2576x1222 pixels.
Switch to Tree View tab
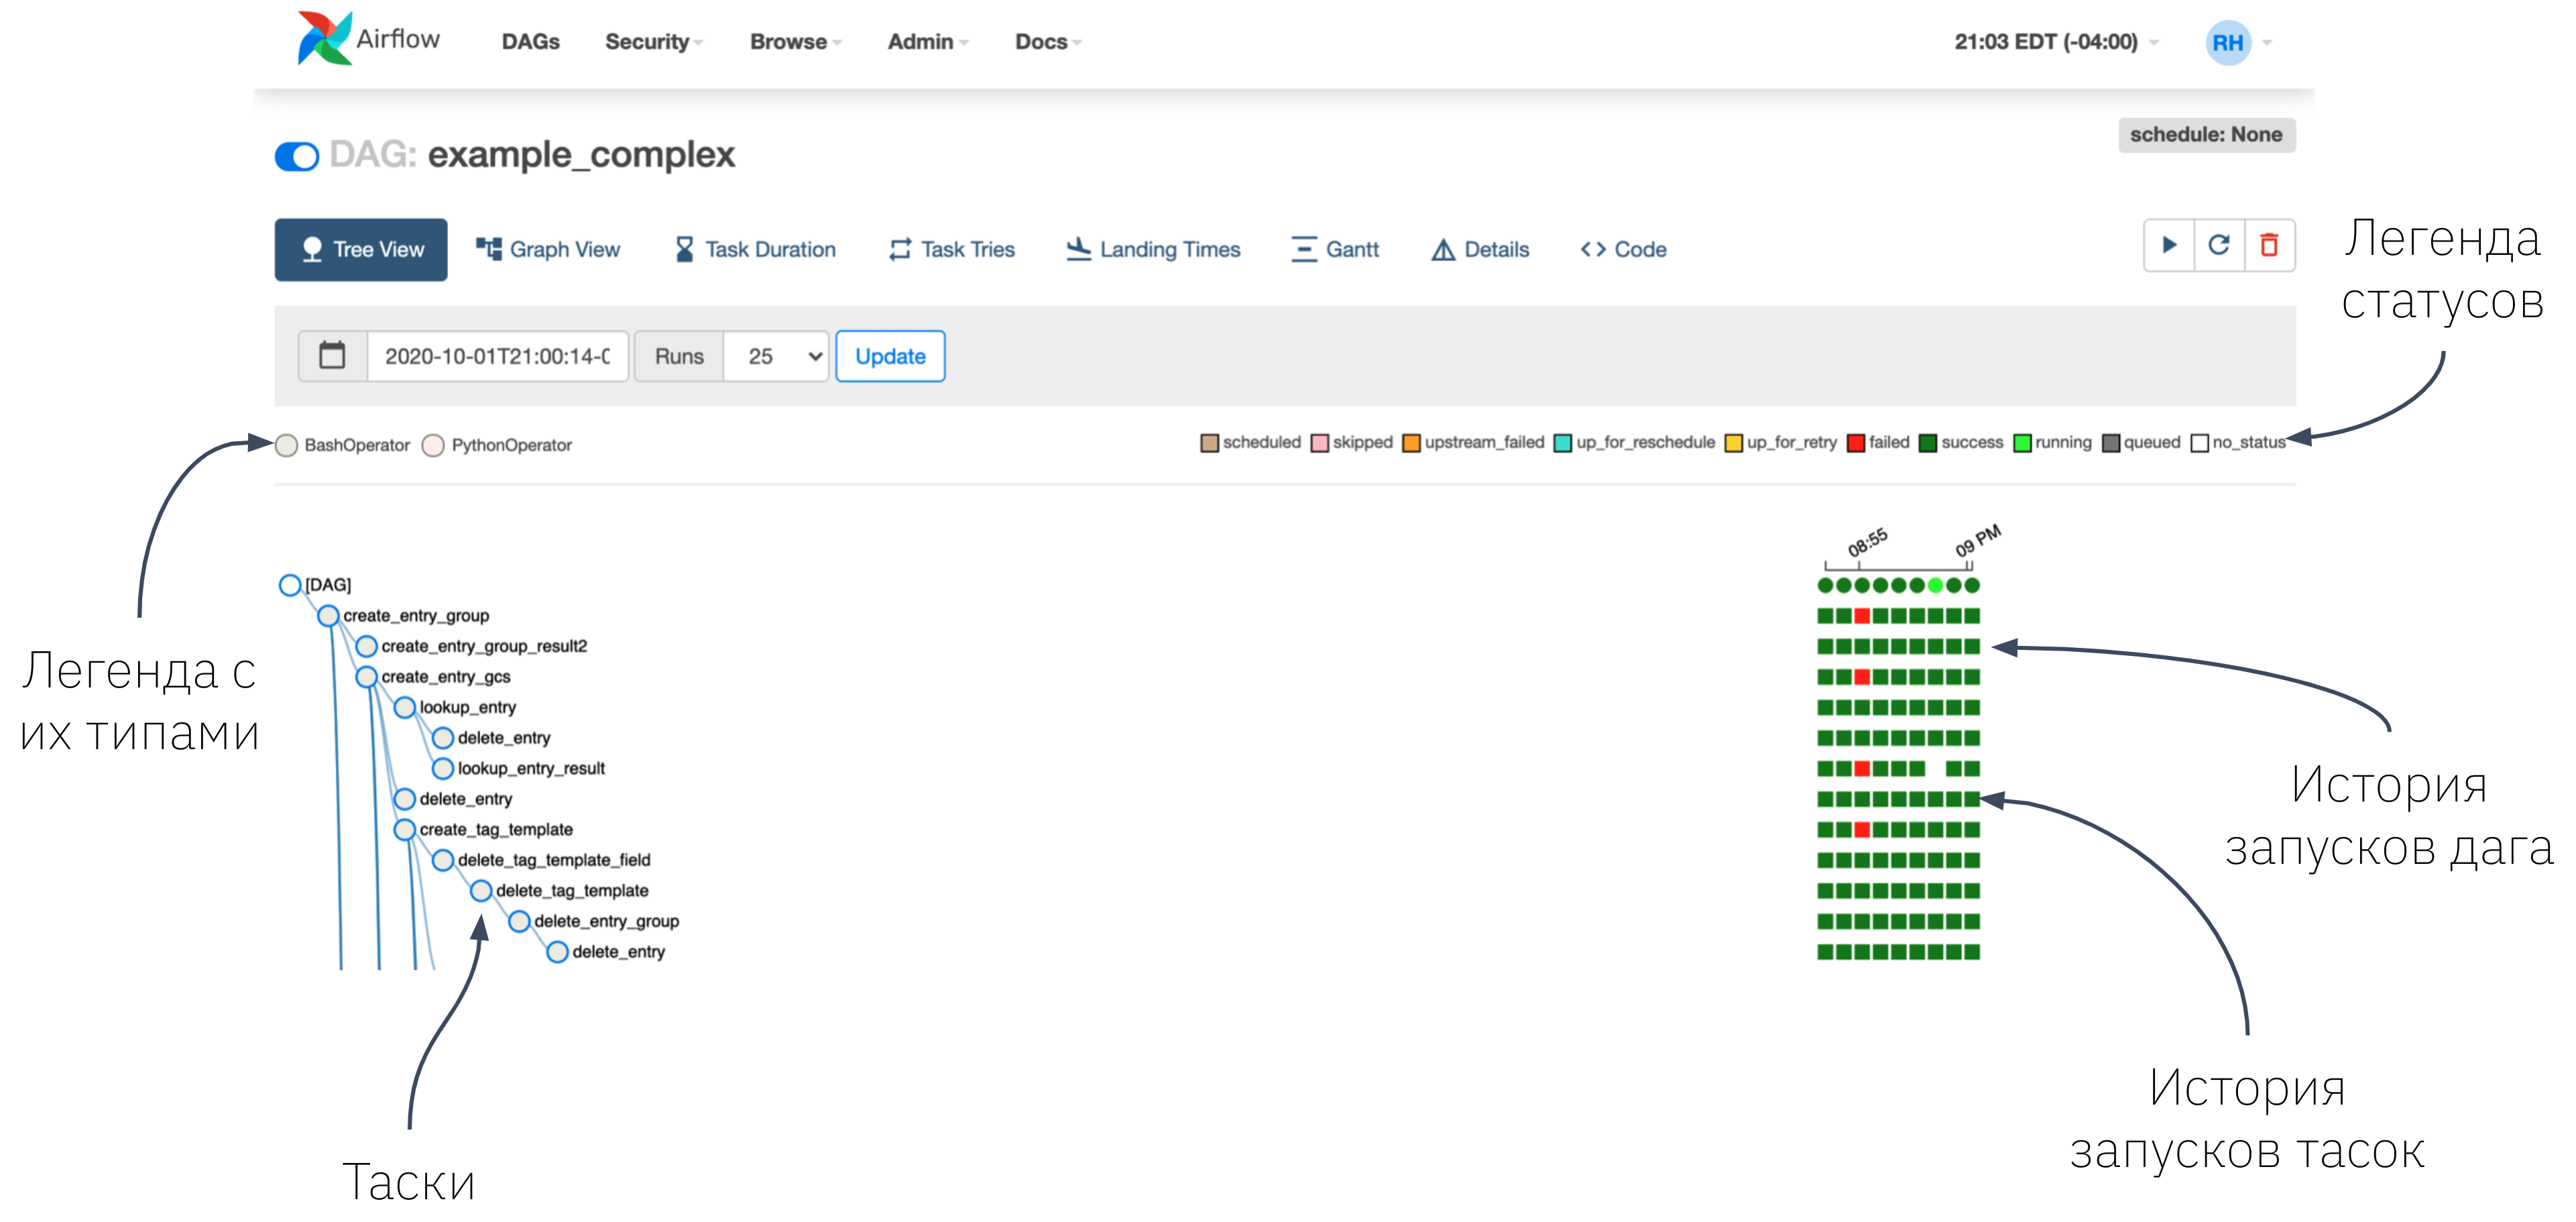click(x=361, y=250)
